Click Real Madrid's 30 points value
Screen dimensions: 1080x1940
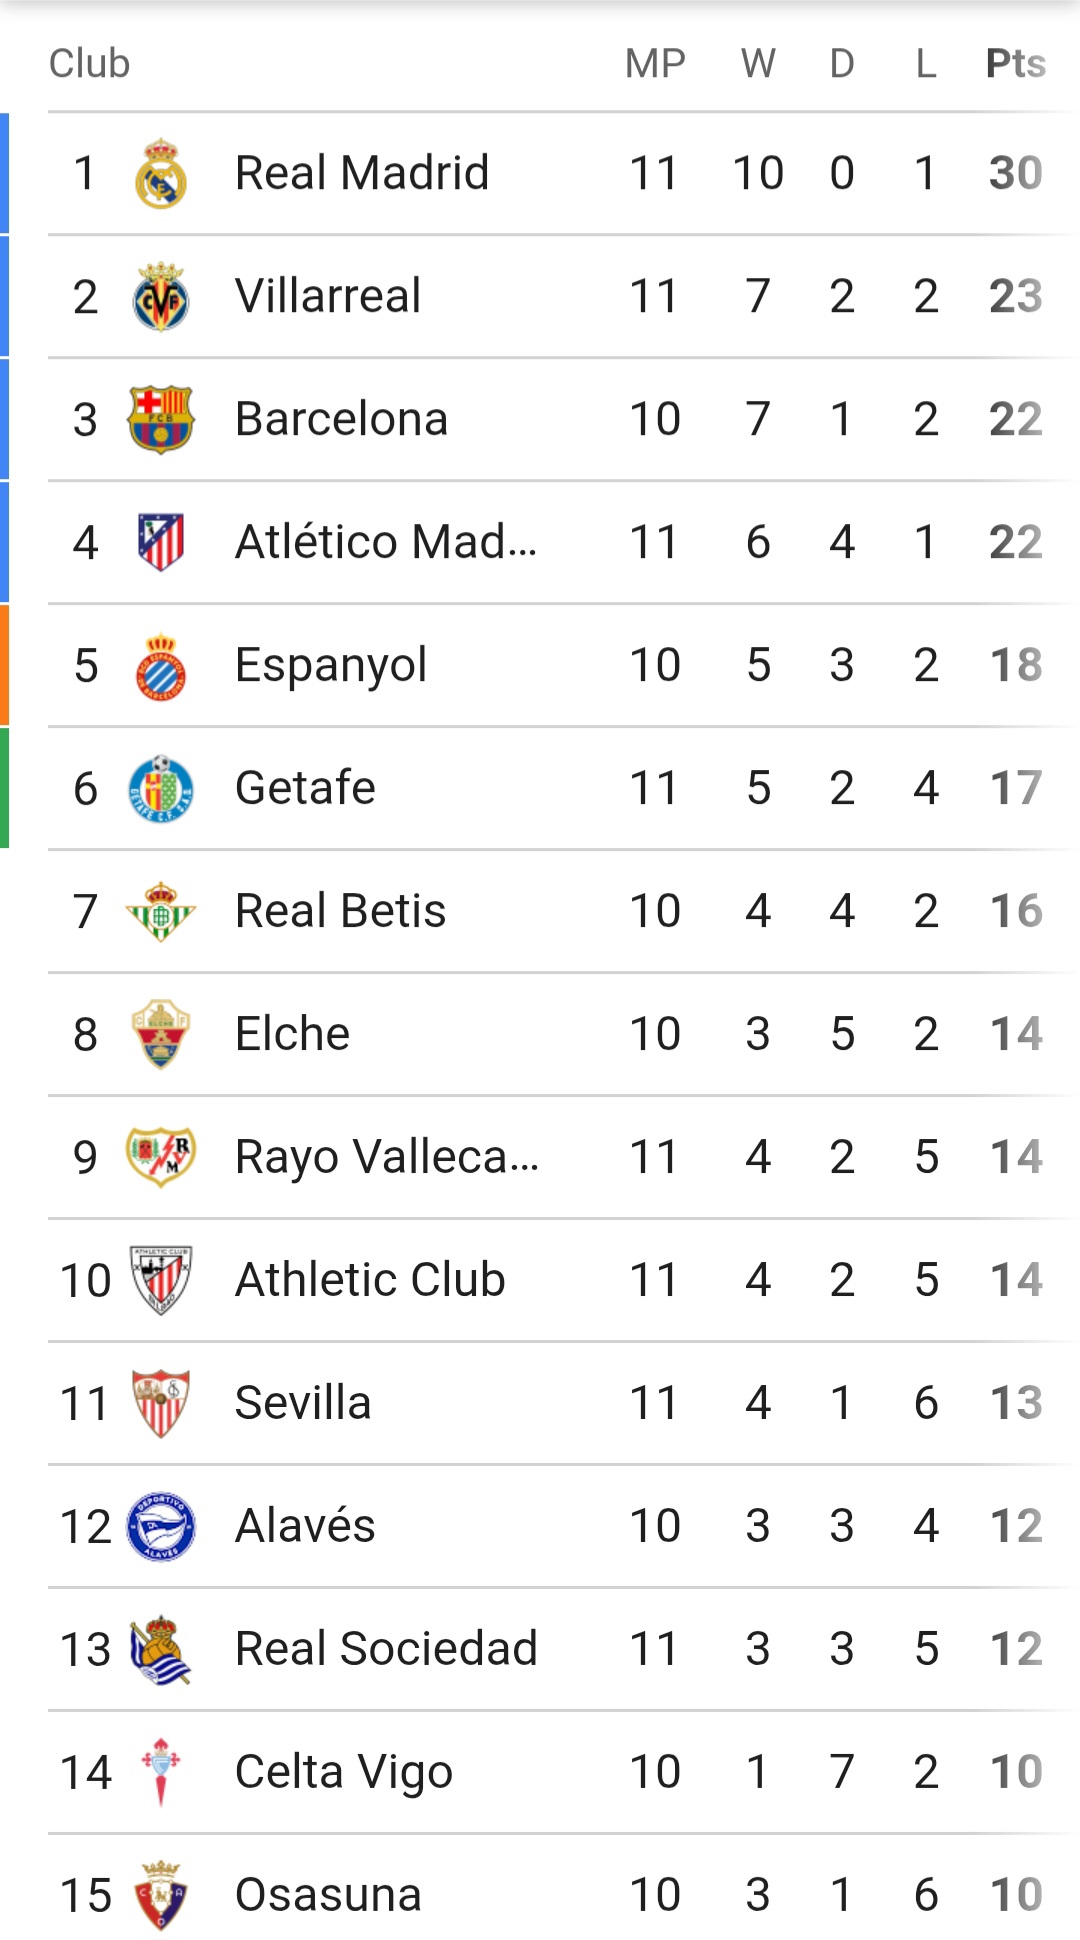[x=1015, y=174]
